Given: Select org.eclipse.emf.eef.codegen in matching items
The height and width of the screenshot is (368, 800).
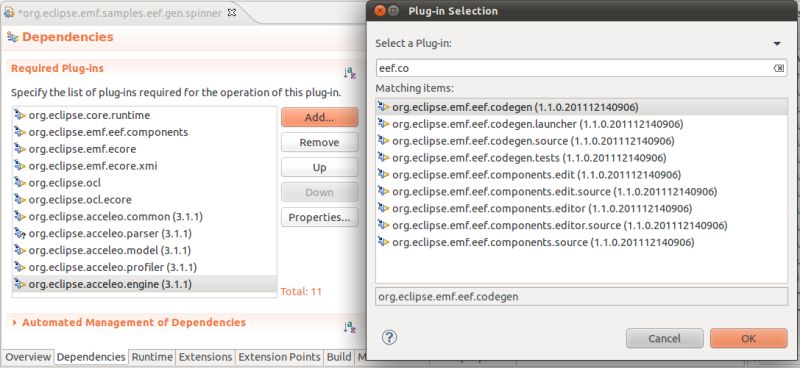Looking at the screenshot, I should coord(581,107).
